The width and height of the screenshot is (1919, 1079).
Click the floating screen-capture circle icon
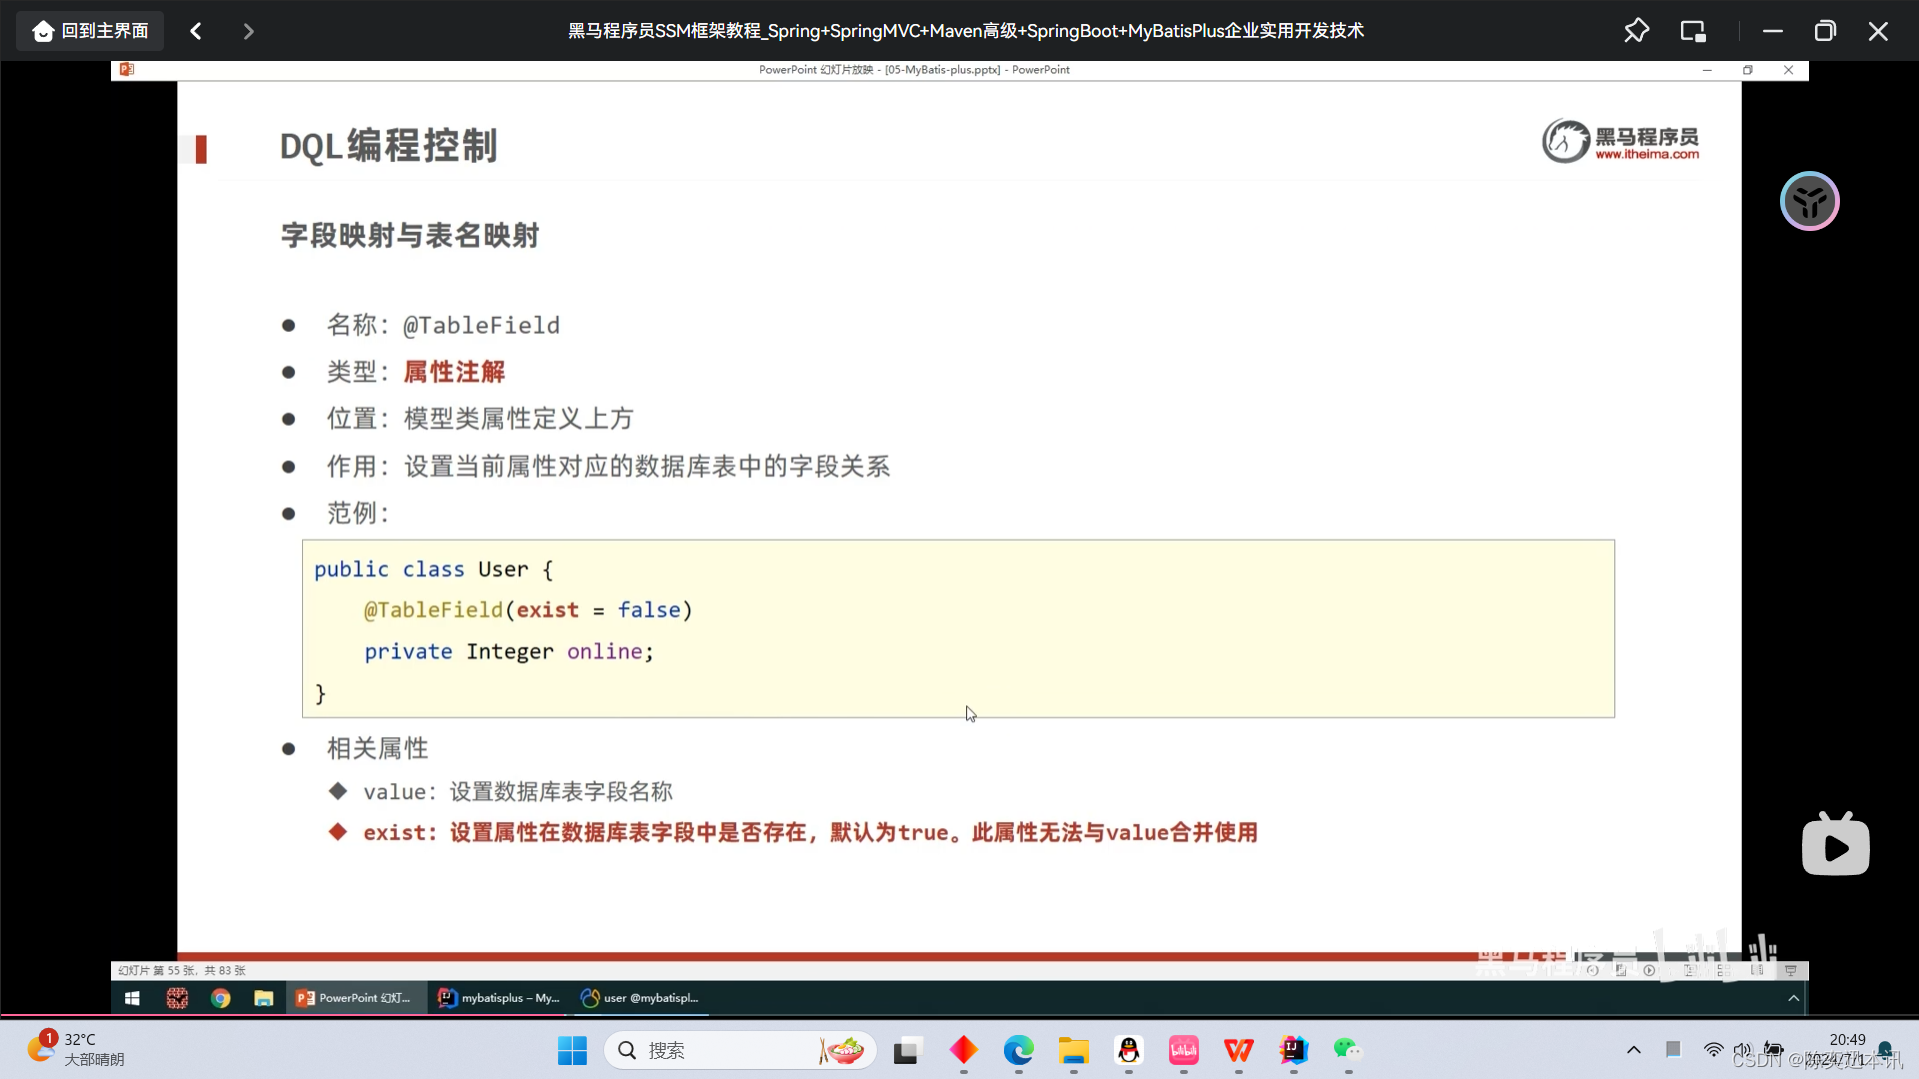pyautogui.click(x=1808, y=201)
